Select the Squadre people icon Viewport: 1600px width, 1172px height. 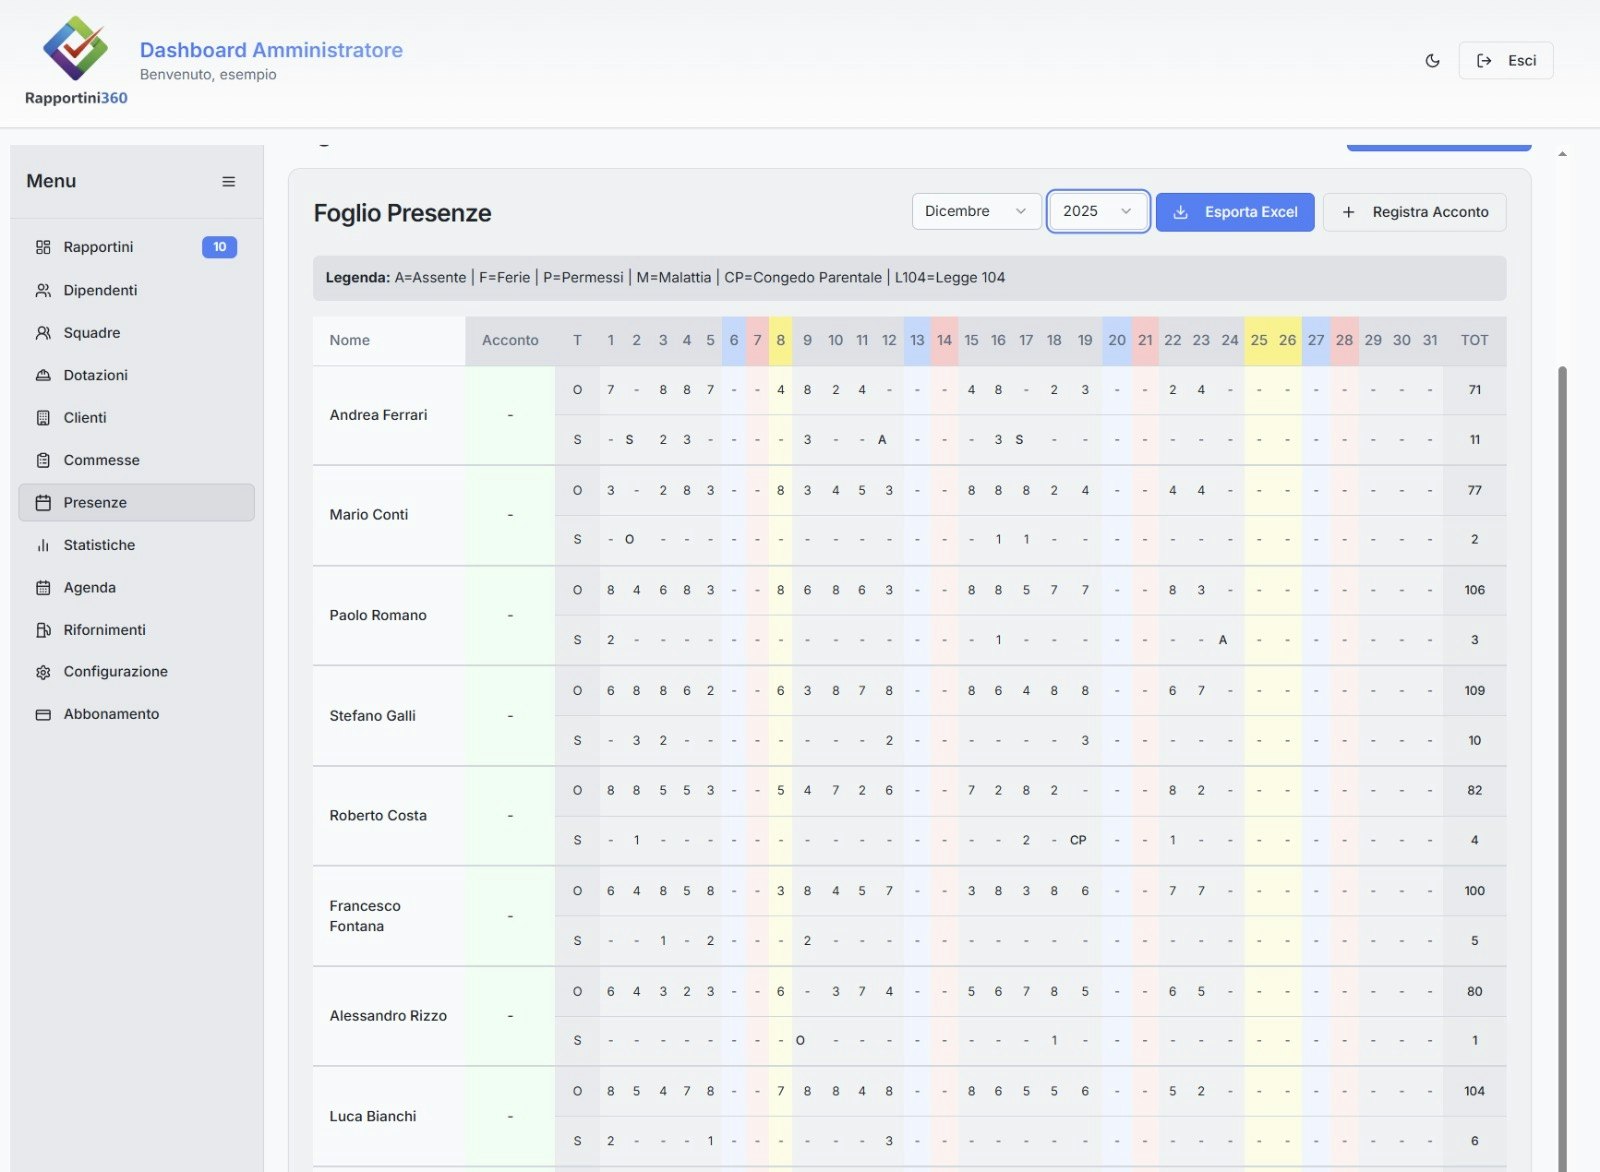coord(43,332)
